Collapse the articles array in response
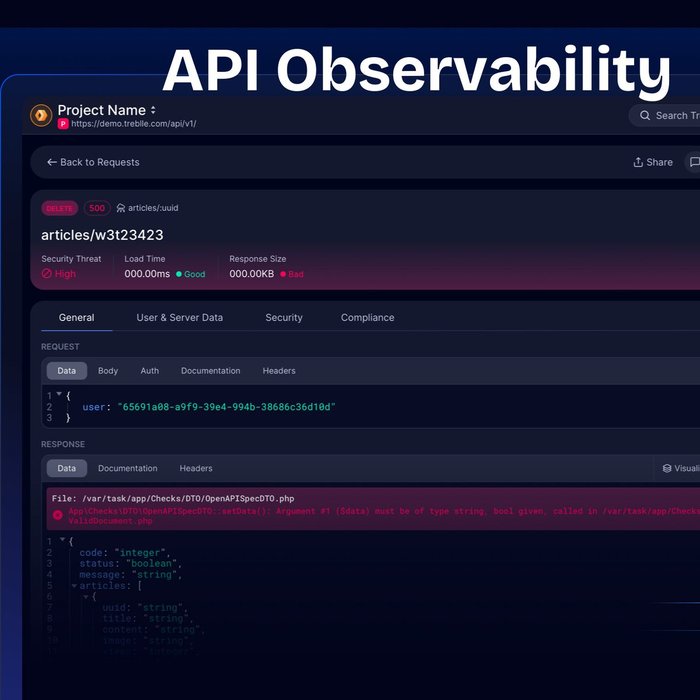This screenshot has height=700, width=700. (x=74, y=586)
